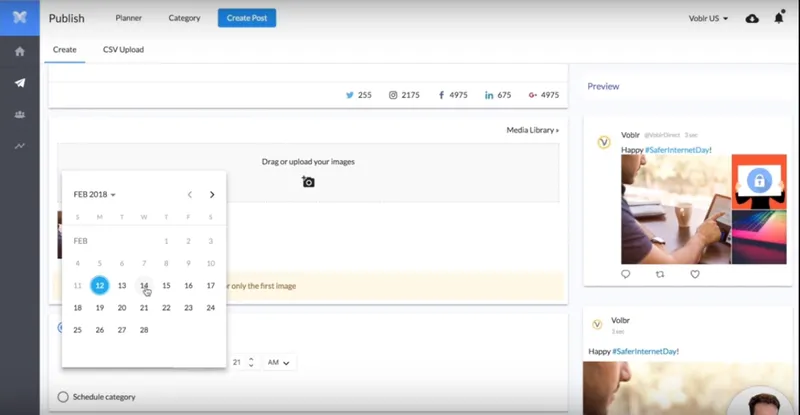Click the Publish header title
Screen dimensions: 800x415
[x=66, y=18]
